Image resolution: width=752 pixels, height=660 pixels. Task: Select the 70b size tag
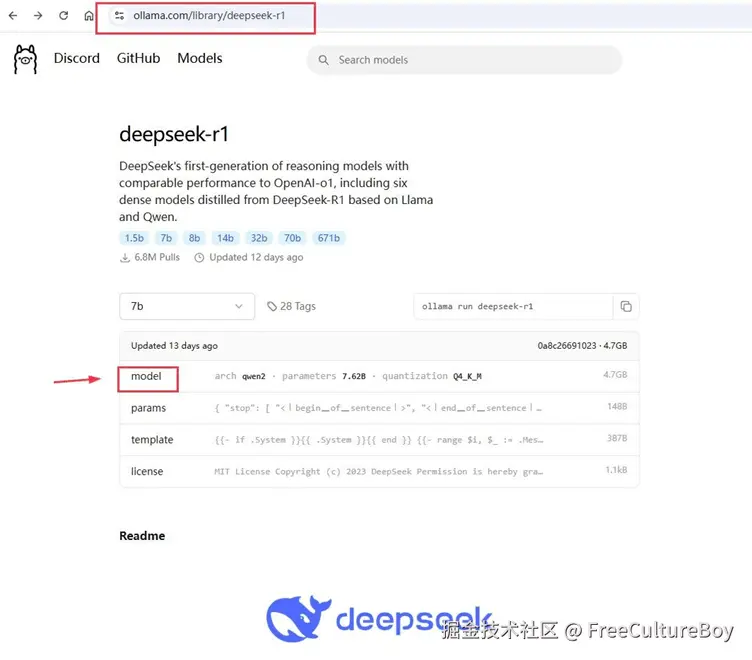(293, 238)
